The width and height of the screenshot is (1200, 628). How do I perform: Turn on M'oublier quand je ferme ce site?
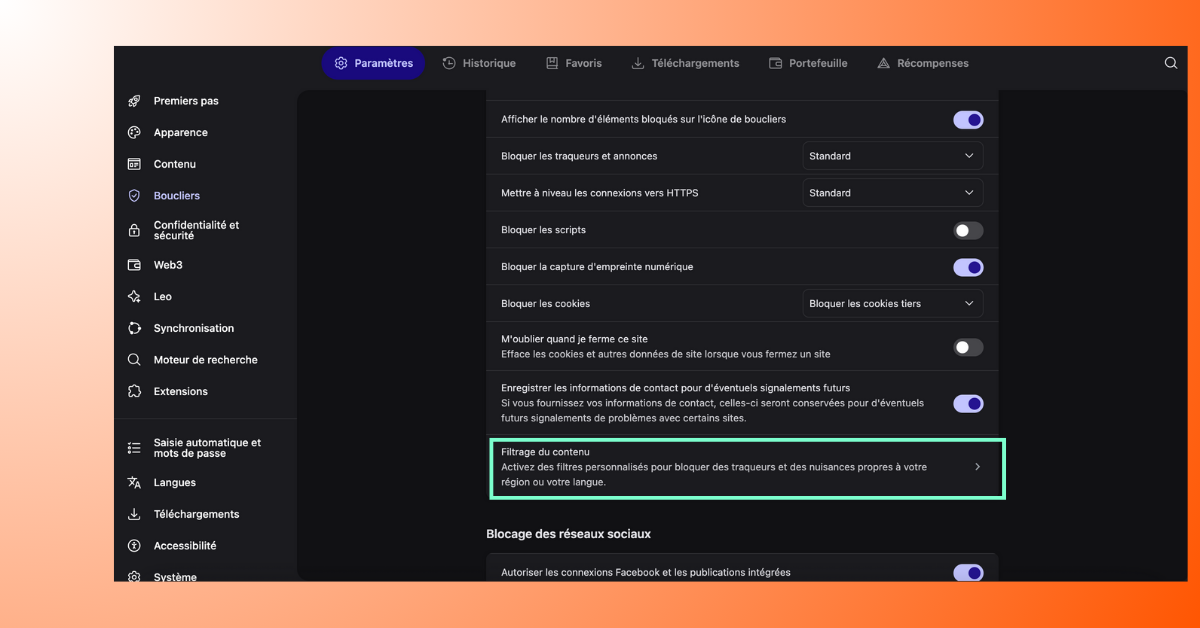coord(967,348)
